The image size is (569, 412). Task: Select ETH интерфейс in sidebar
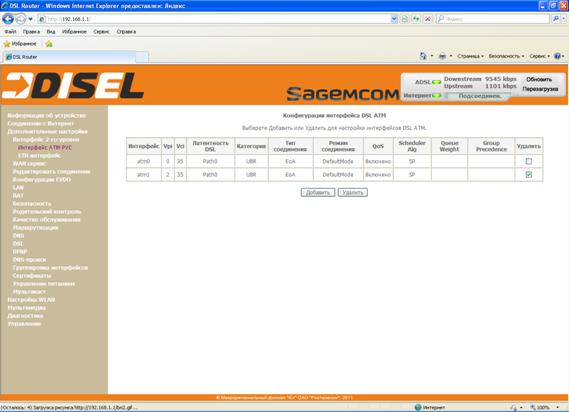pyautogui.click(x=39, y=156)
